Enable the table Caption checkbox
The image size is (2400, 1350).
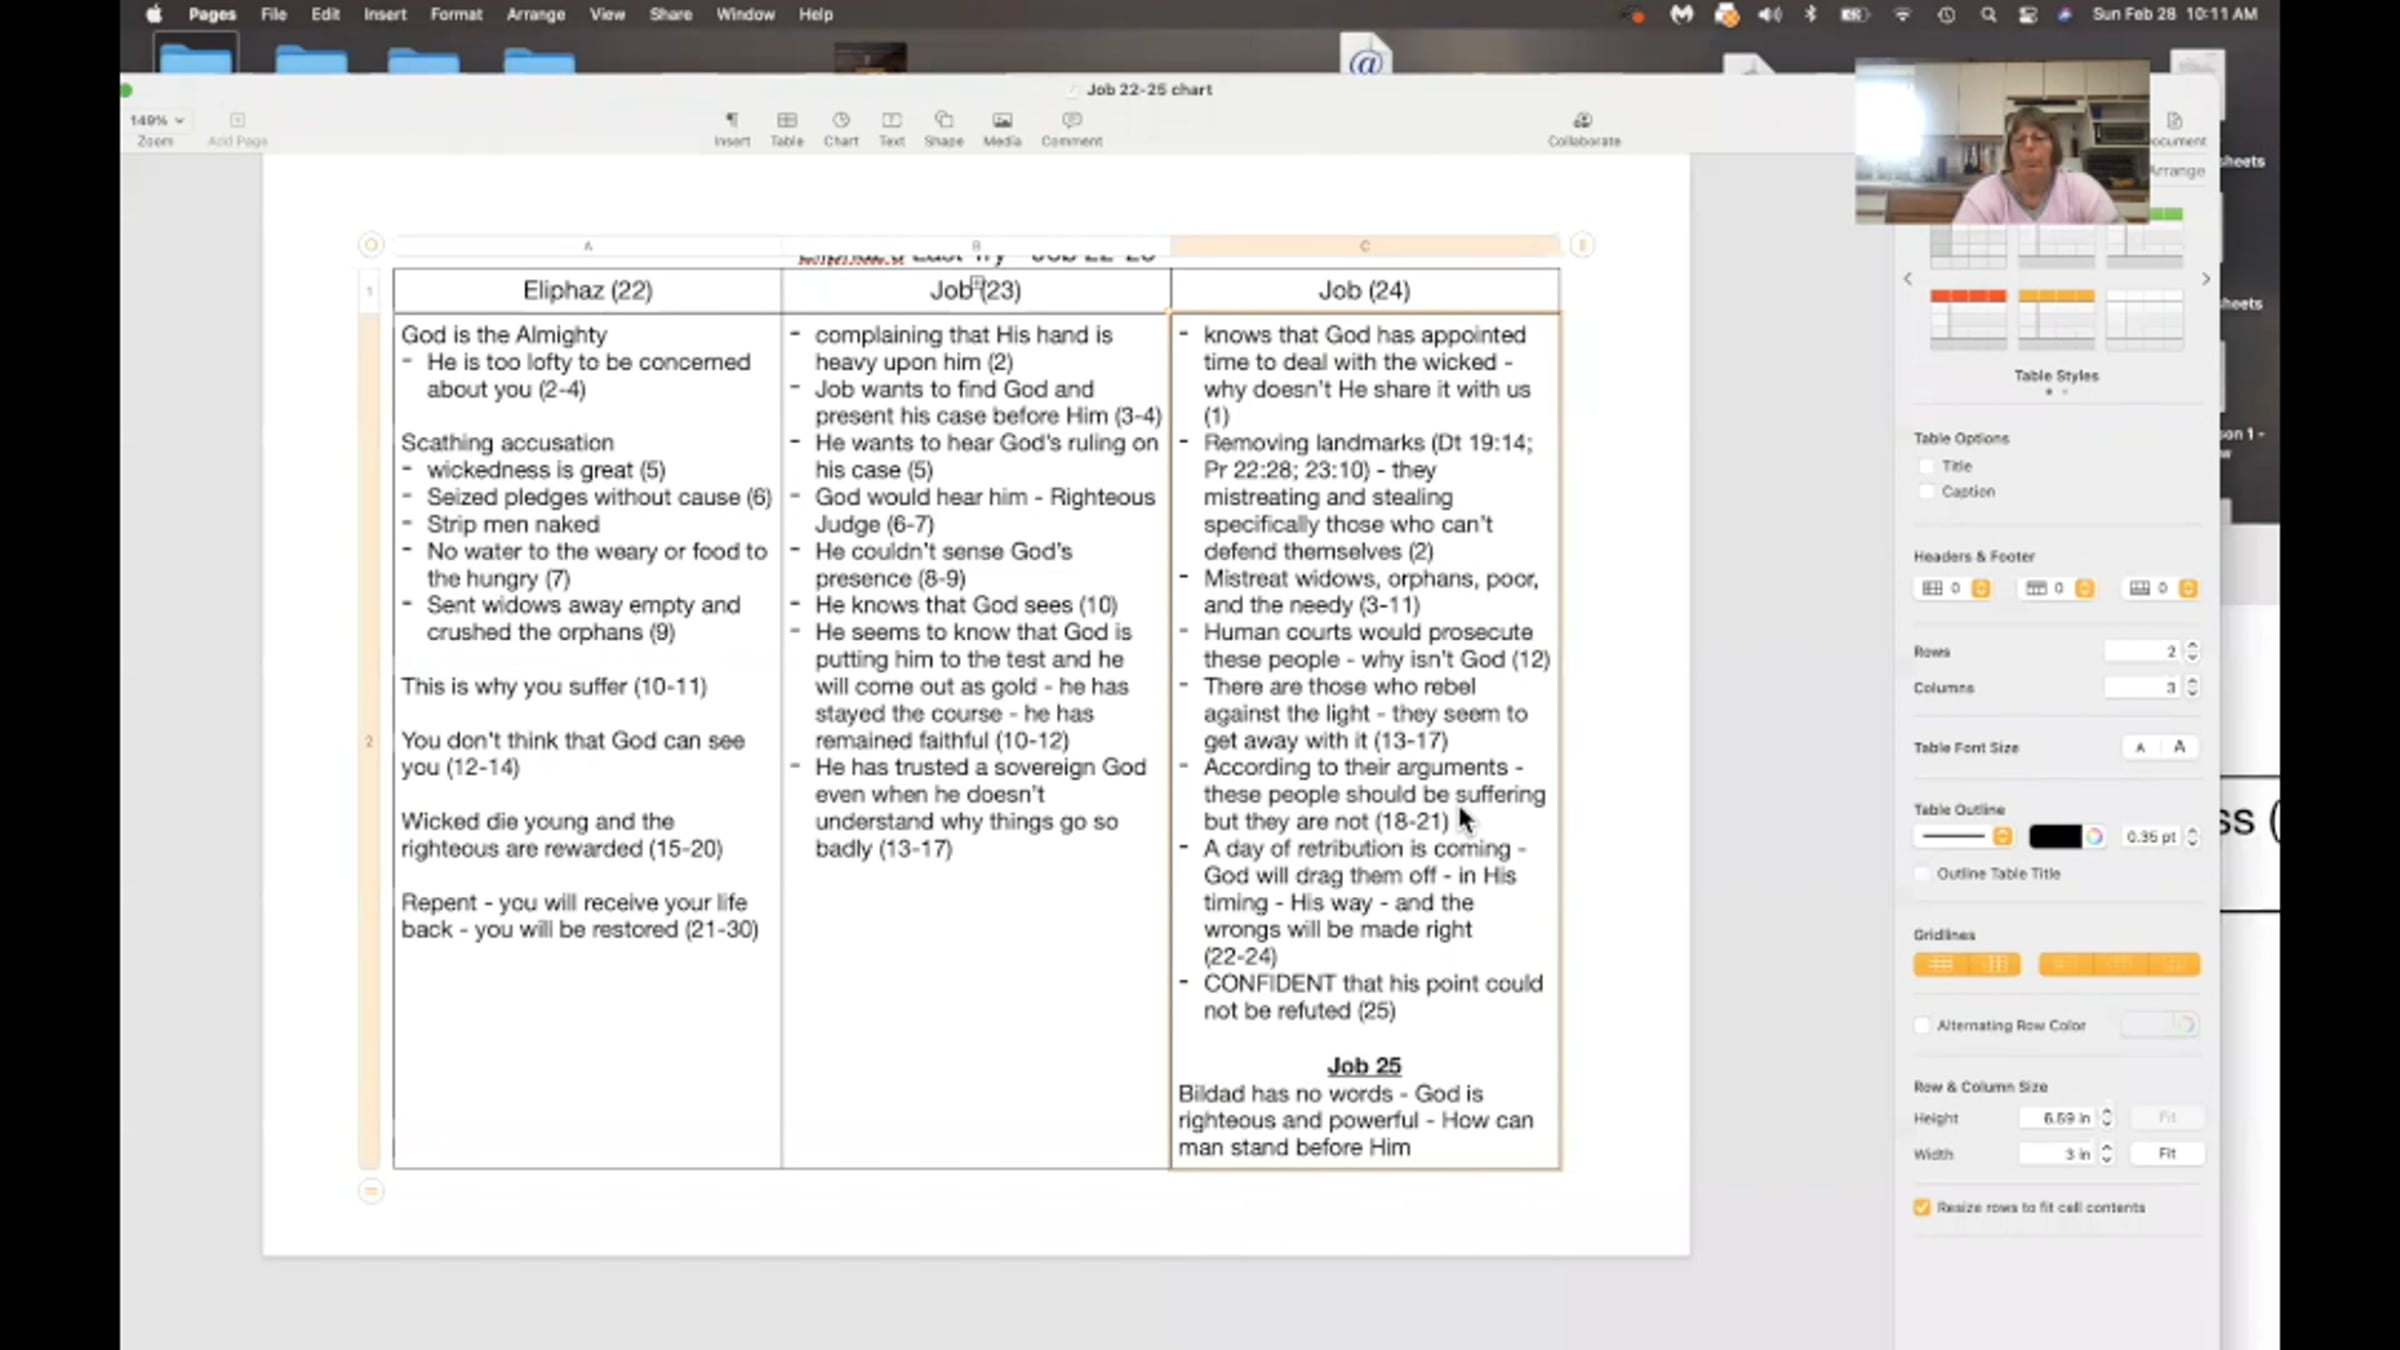tap(1927, 491)
